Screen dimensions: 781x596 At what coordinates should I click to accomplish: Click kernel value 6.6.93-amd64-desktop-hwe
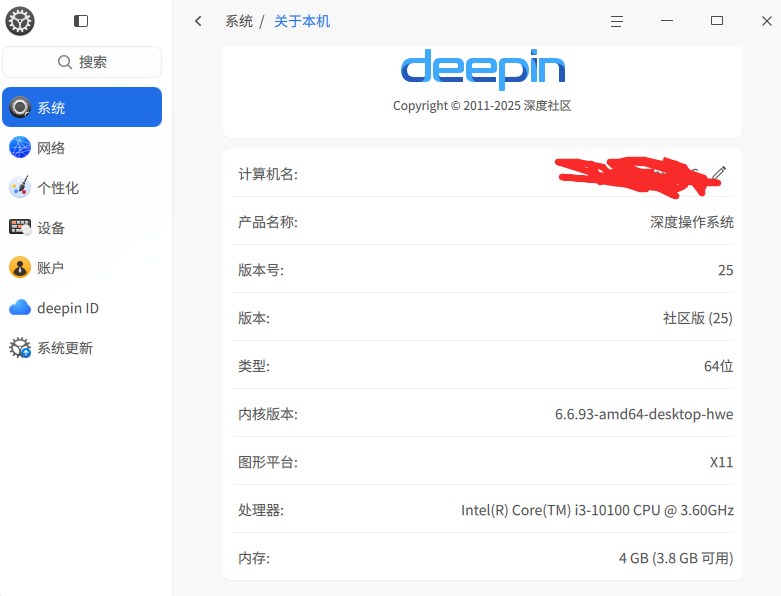tap(644, 414)
